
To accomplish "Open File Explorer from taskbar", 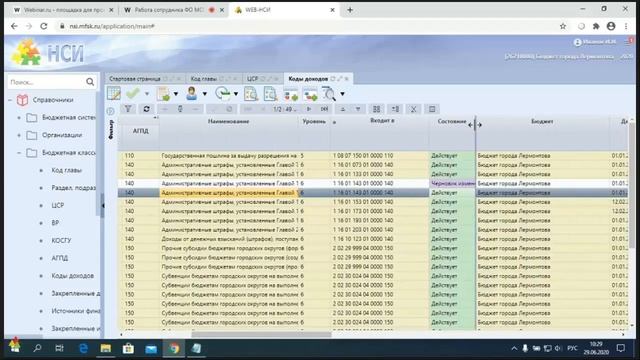I will click(x=106, y=348).
